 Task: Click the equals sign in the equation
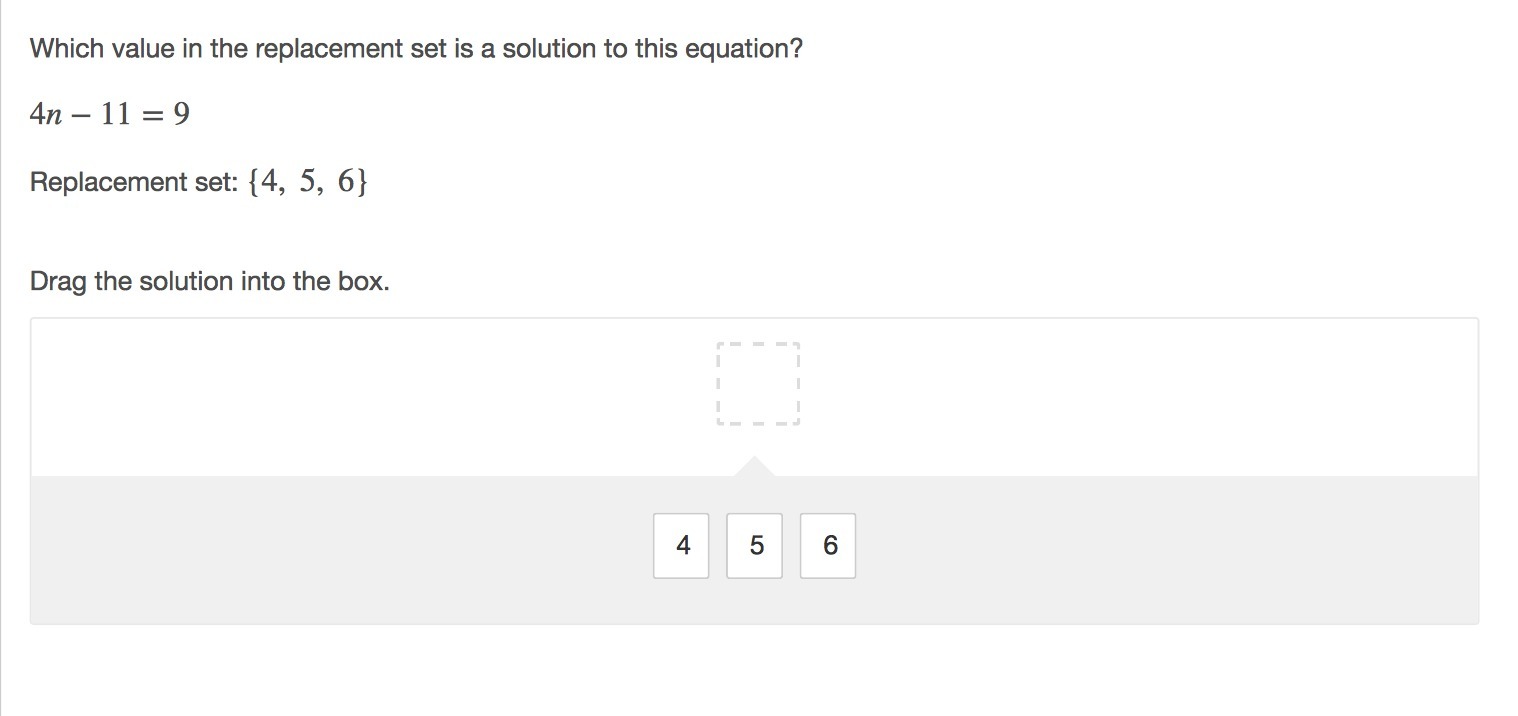(153, 115)
